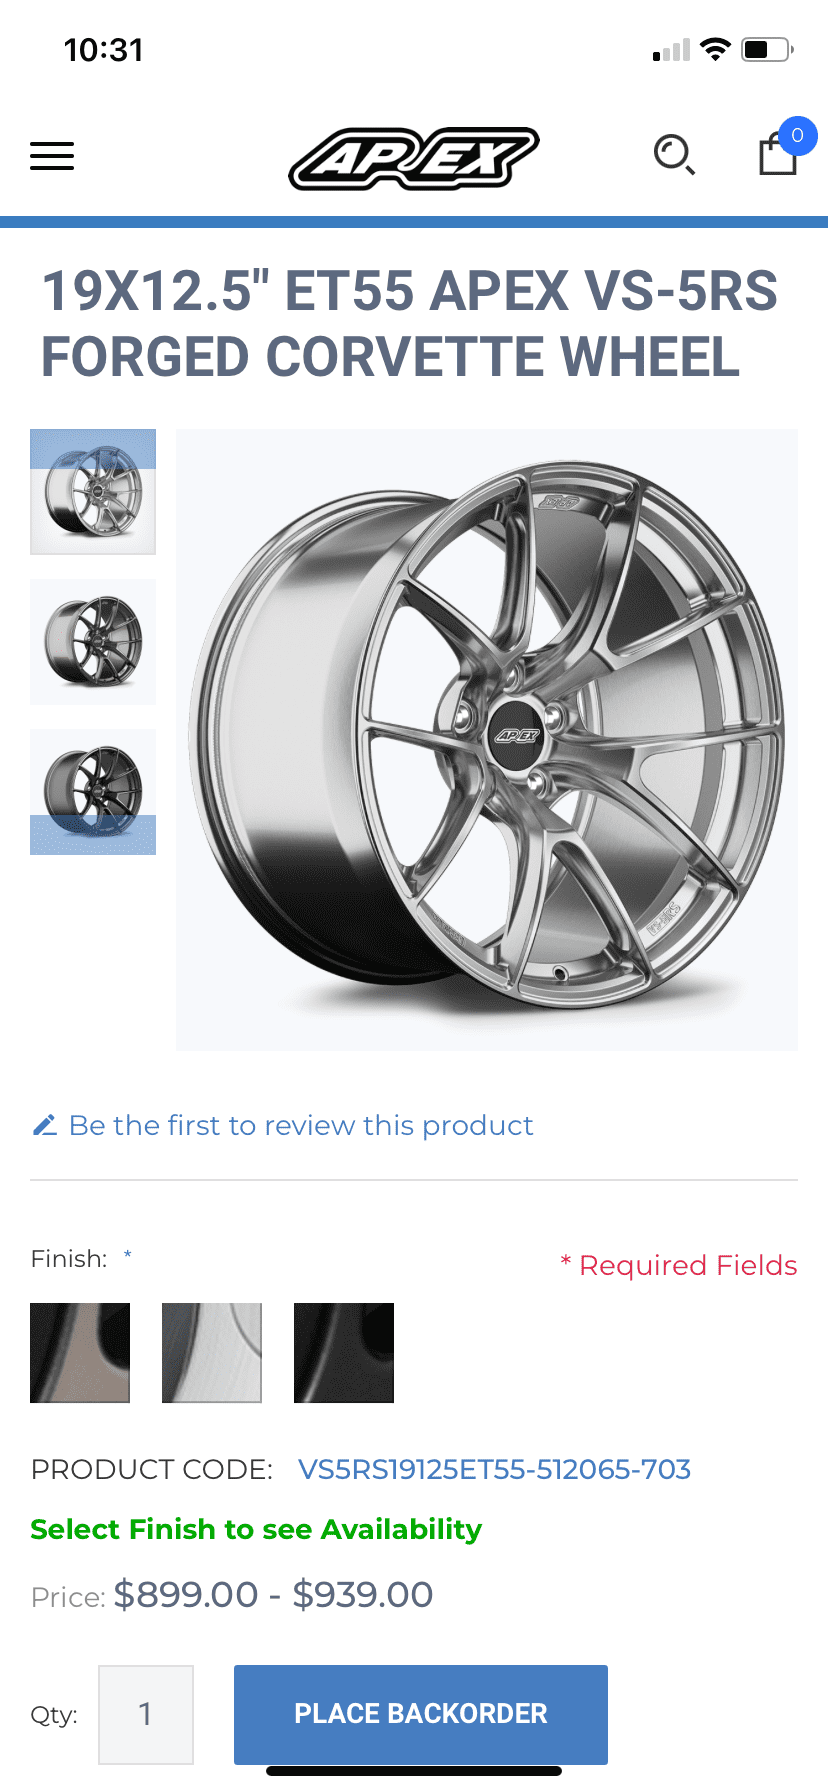View the shopping cart bag
The image size is (828, 1792).
tap(779, 155)
